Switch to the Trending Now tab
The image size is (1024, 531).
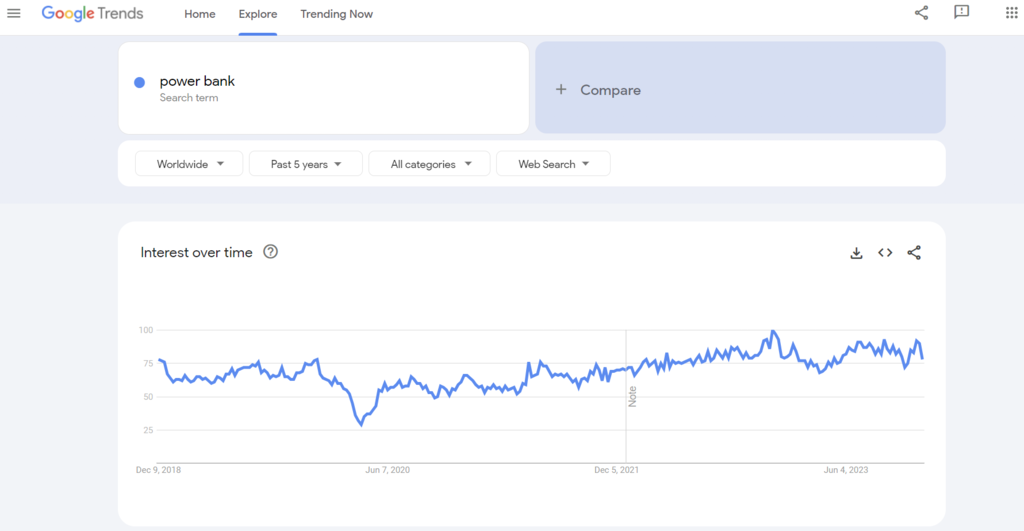[336, 14]
